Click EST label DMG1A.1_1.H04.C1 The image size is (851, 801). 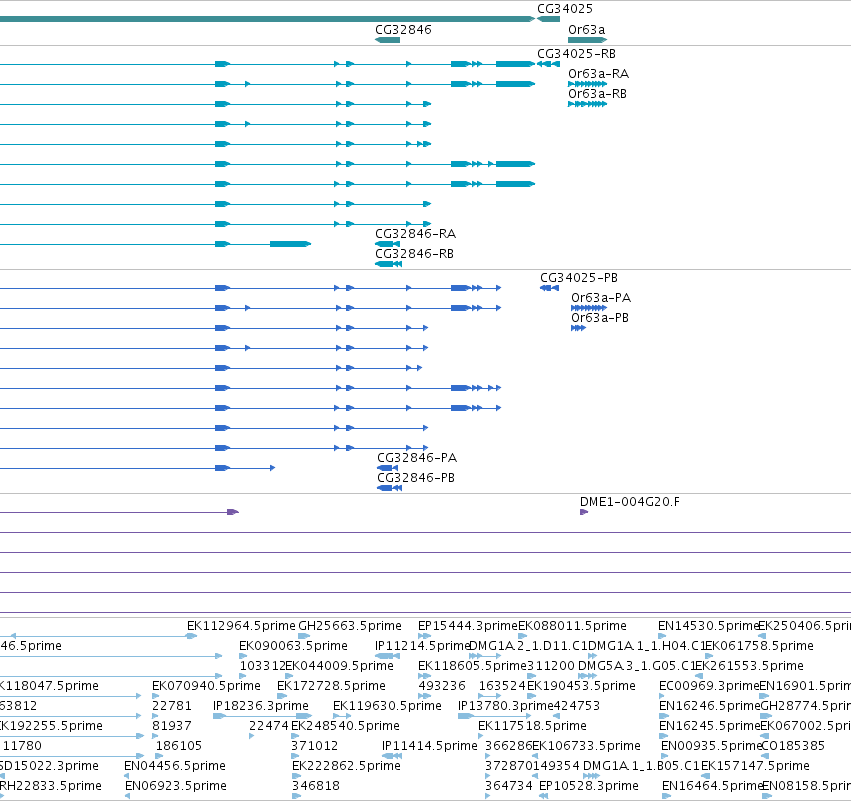click(x=647, y=646)
